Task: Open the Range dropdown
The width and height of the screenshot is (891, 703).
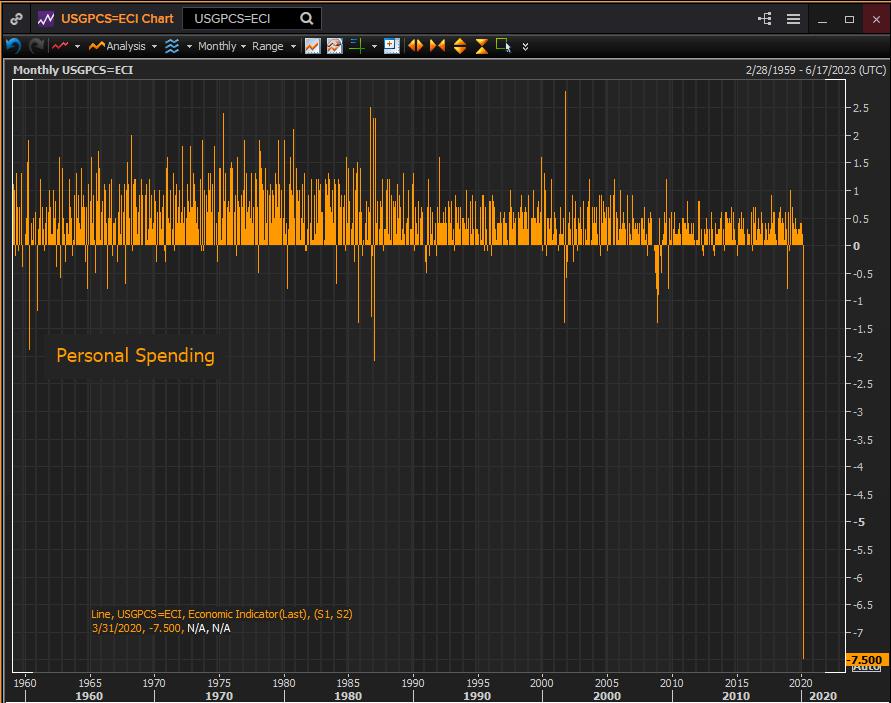Action: 274,46
